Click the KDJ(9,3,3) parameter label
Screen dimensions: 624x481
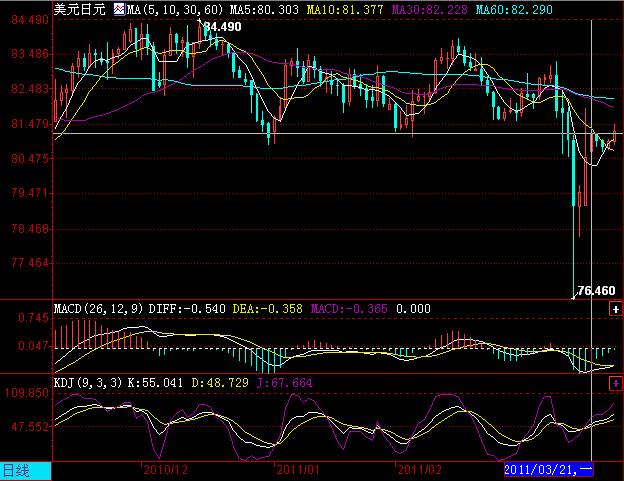88,383
